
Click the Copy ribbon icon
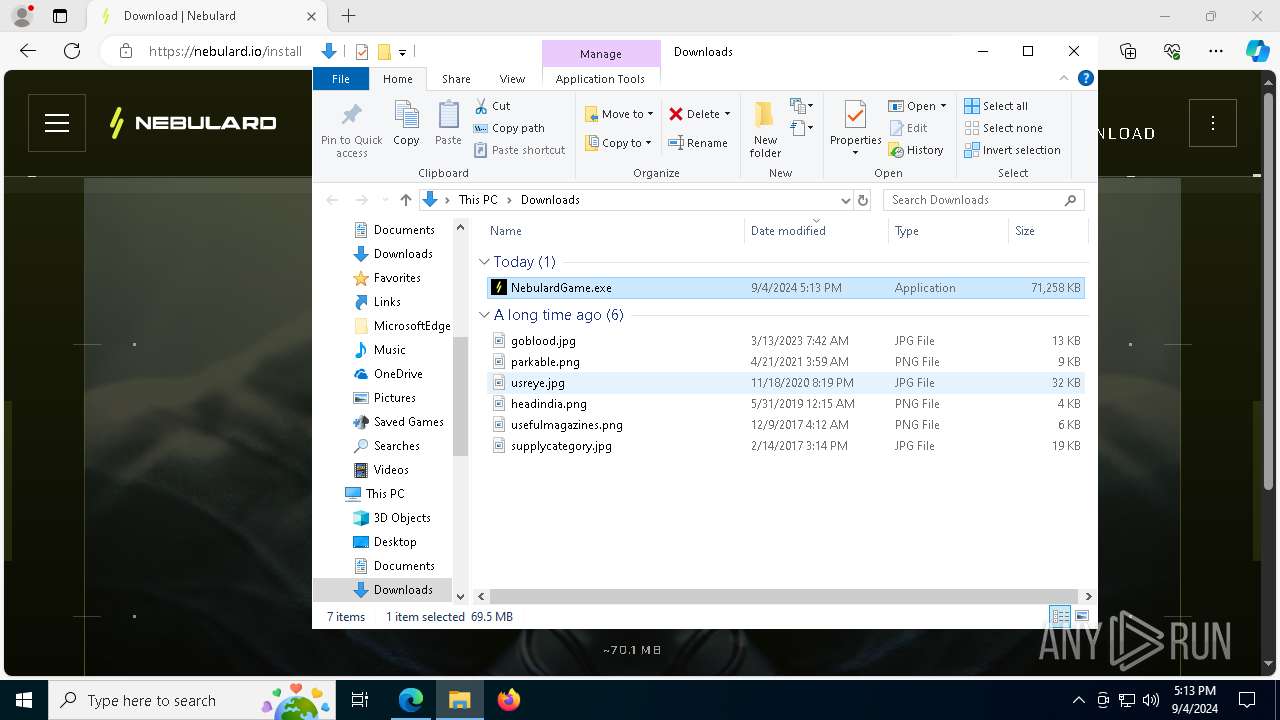pos(406,114)
